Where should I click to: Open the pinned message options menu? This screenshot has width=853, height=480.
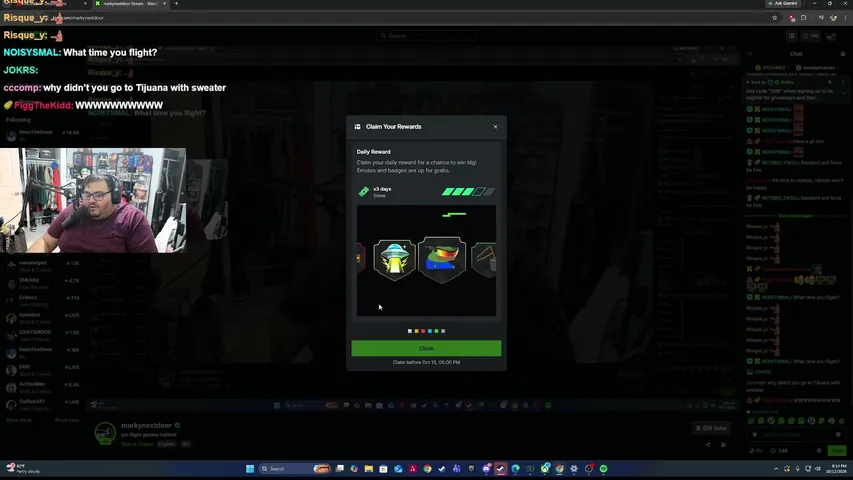tap(844, 82)
